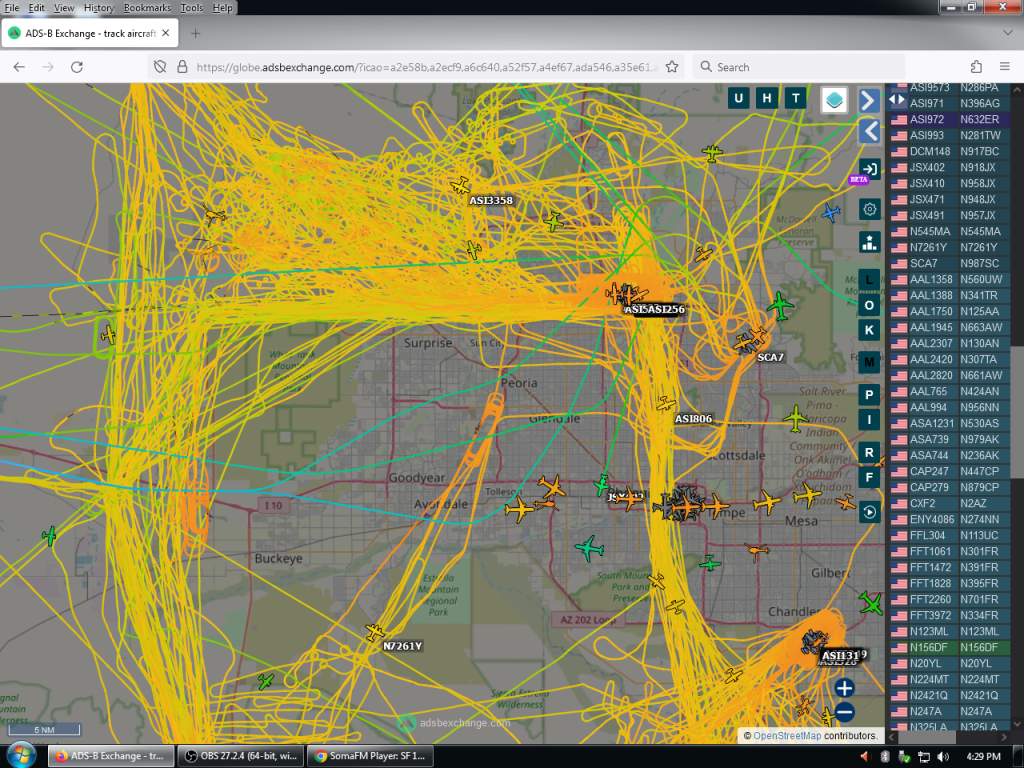The width and height of the screenshot is (1024, 768).
Task: Open a new browser tab
Action: 195,33
